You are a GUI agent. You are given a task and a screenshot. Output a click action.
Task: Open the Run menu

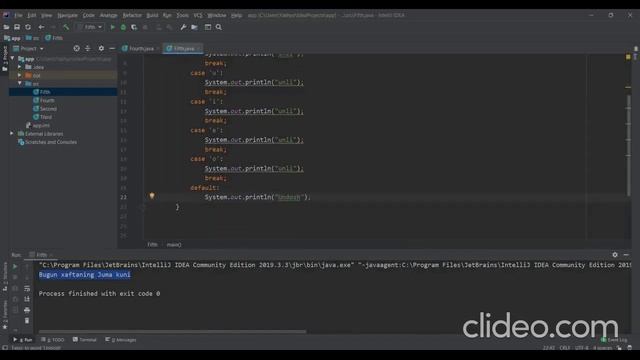167,15
